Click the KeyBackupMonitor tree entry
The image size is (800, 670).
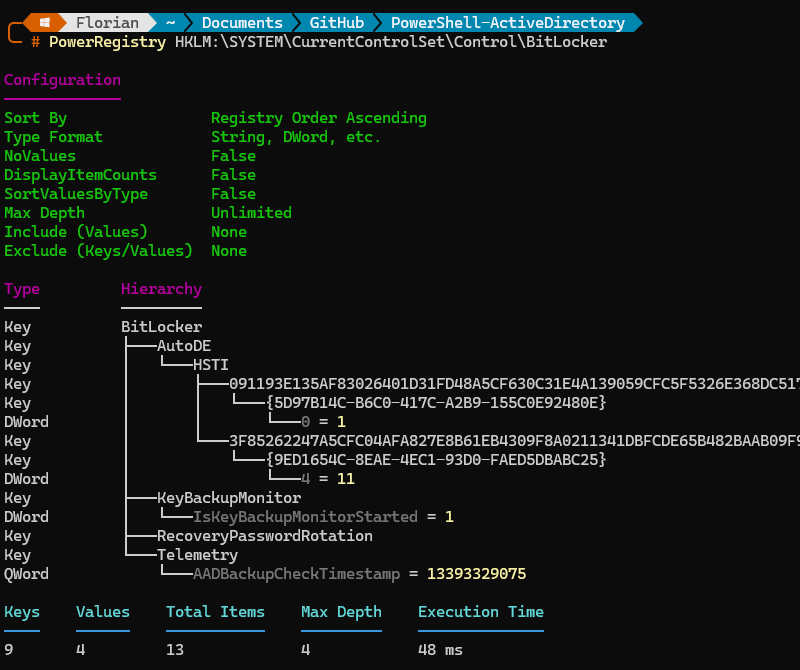pos(228,497)
